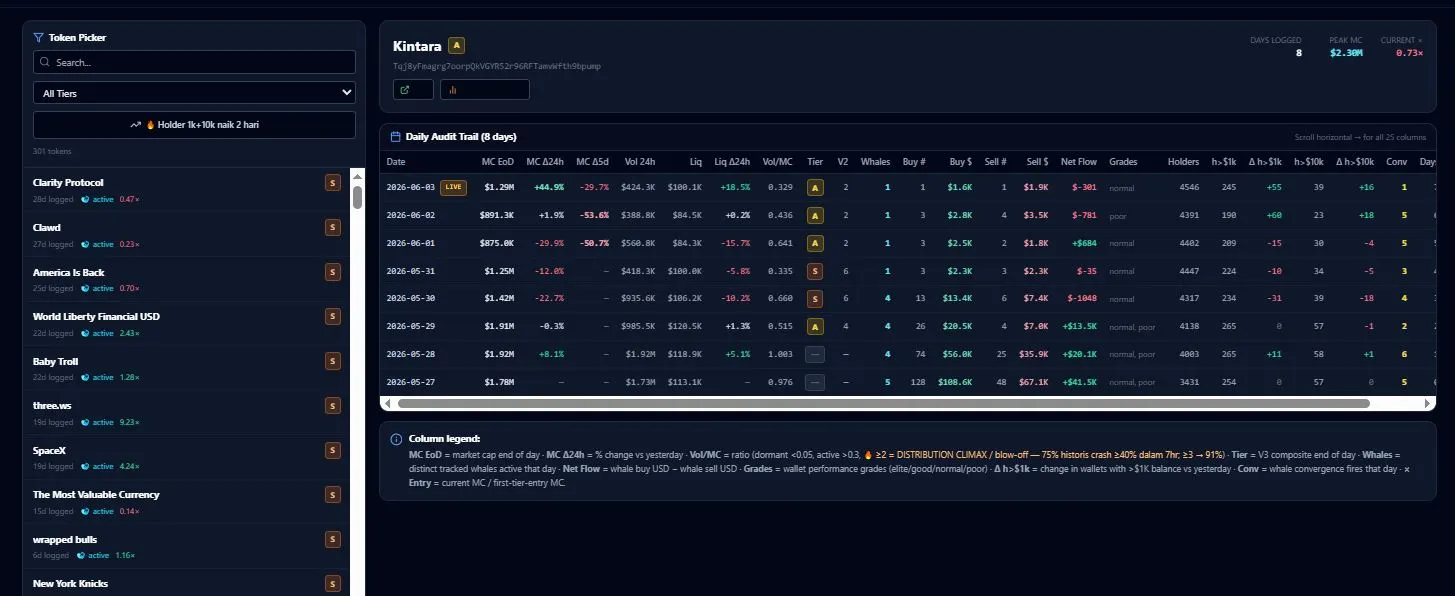Open Kintara's external link icon button
This screenshot has height=596, width=1455.
tap(413, 90)
